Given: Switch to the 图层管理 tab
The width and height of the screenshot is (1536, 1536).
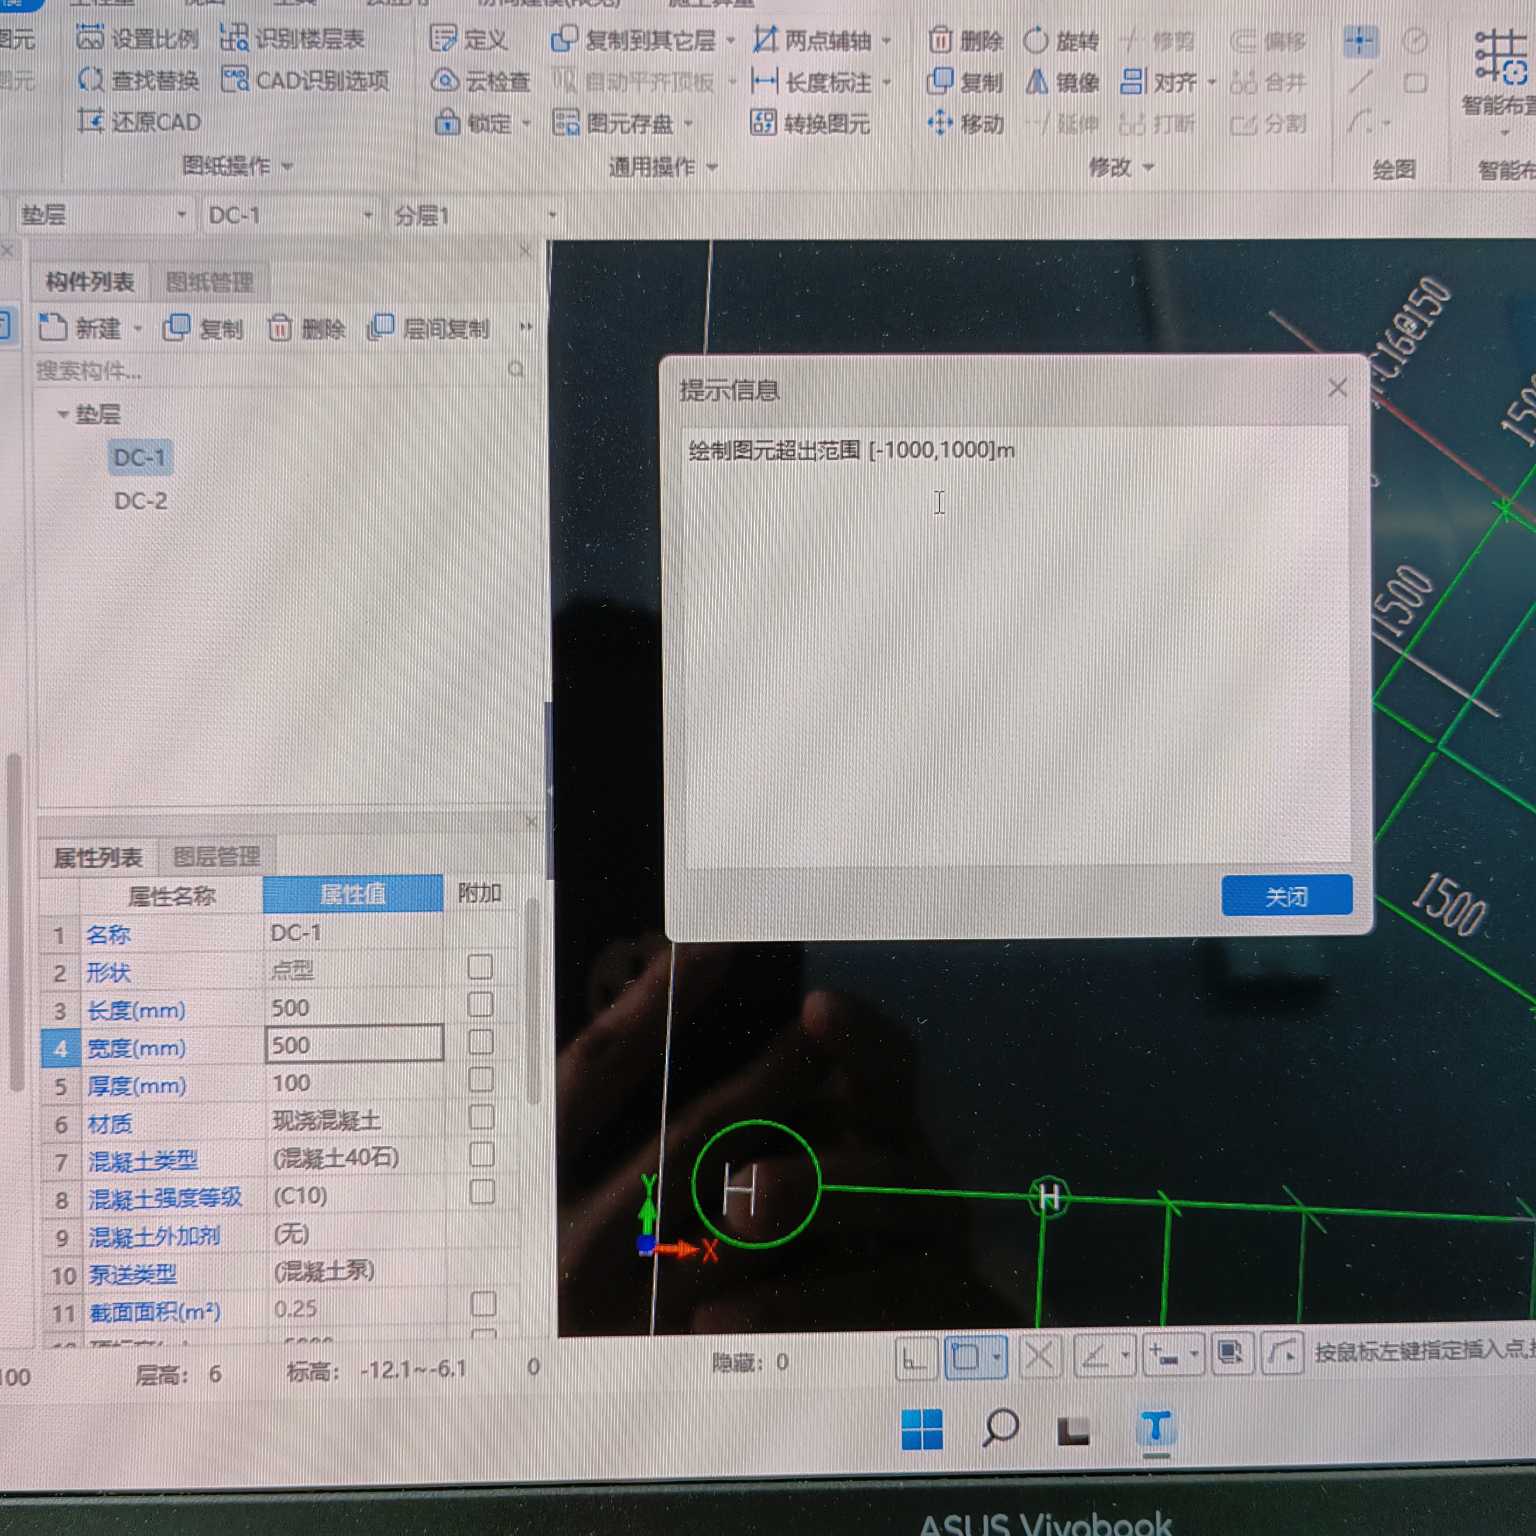Looking at the screenshot, I should tap(216, 857).
